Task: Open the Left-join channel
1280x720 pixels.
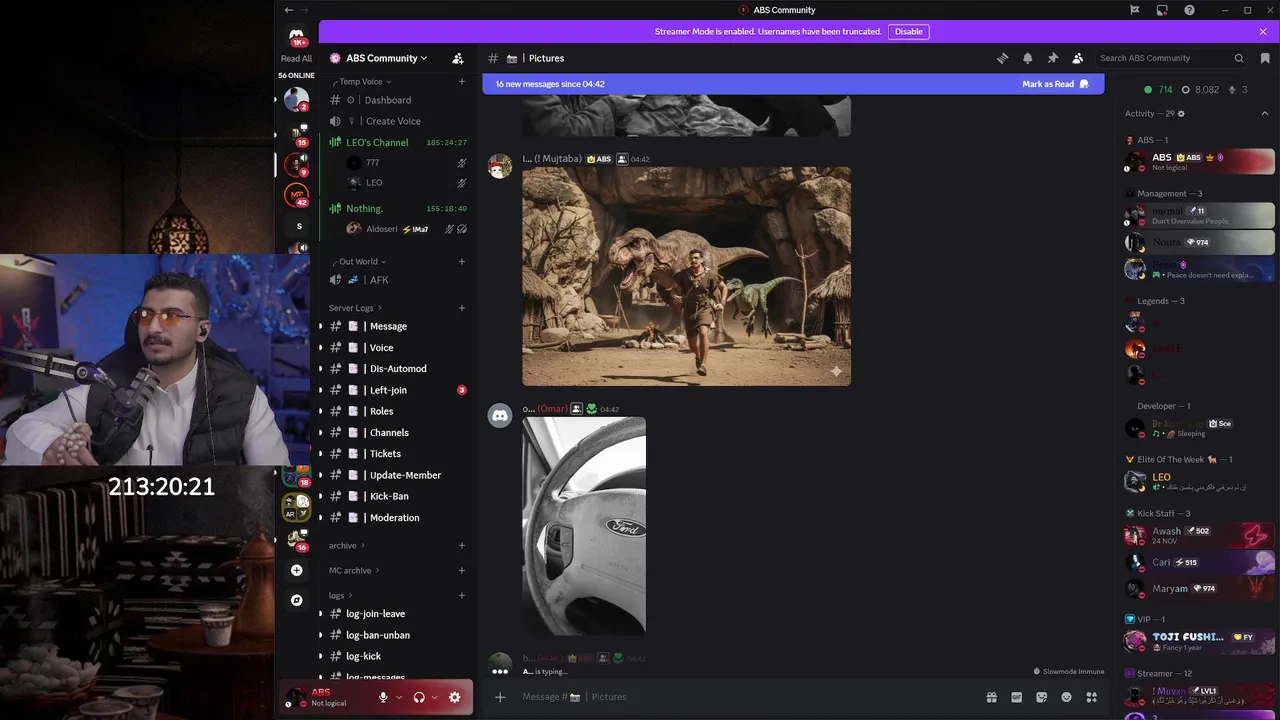Action: [397, 390]
